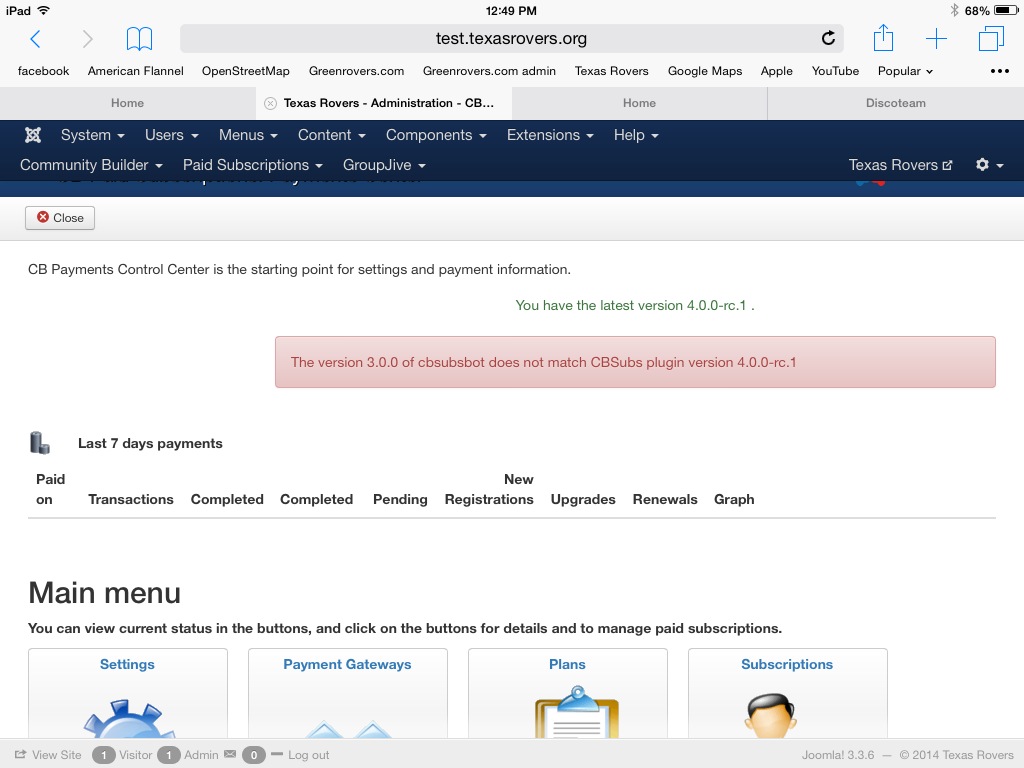
Task: Click the Joomla logo icon
Action: coord(33,135)
